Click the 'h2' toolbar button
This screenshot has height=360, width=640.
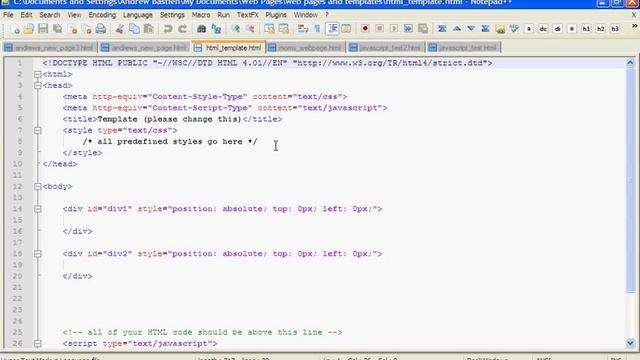tap(600, 29)
